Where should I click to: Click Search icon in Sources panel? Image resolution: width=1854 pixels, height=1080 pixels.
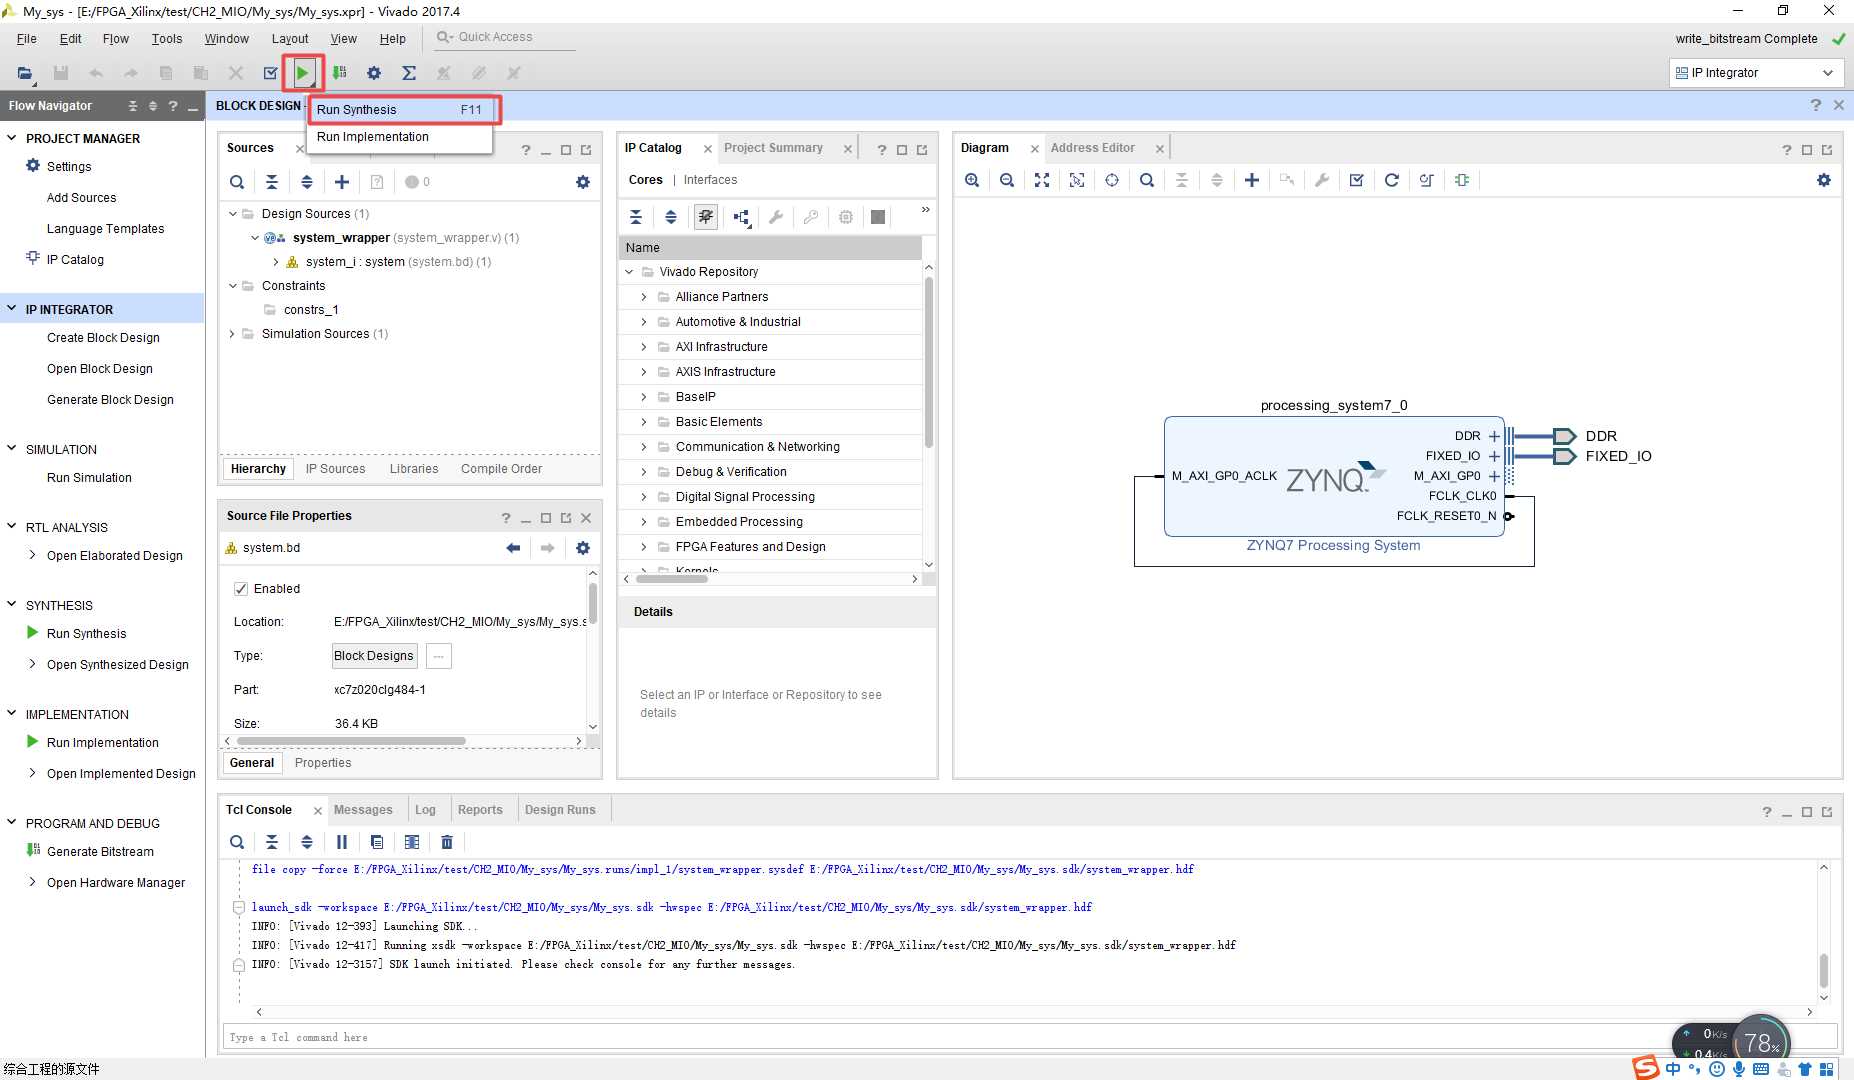(x=237, y=182)
